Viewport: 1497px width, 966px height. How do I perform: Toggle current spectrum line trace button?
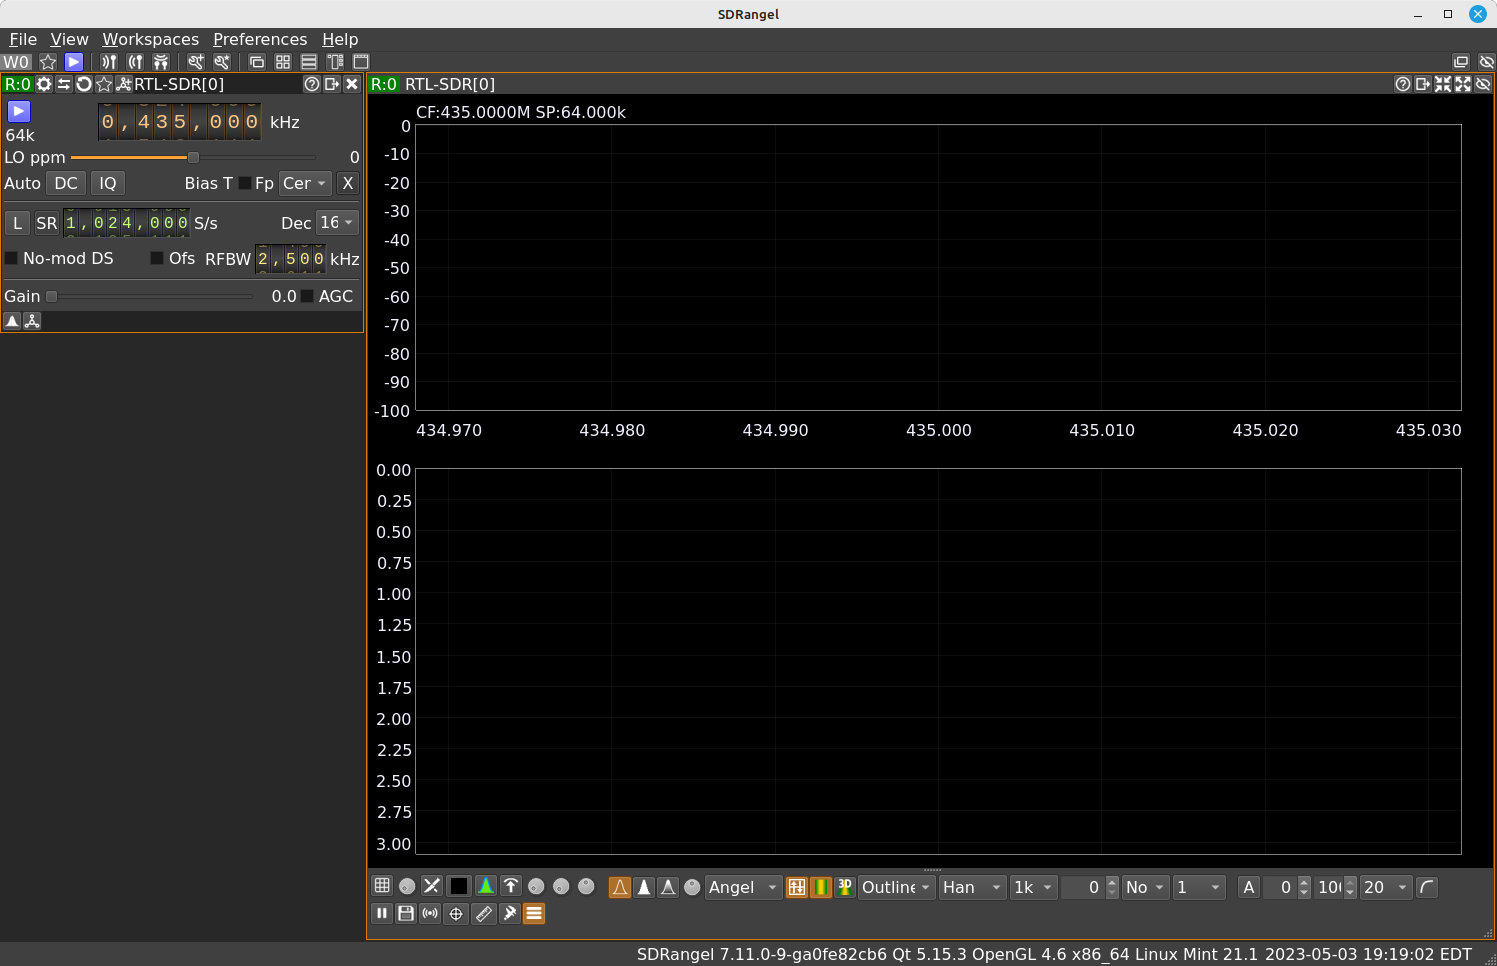tap(620, 887)
